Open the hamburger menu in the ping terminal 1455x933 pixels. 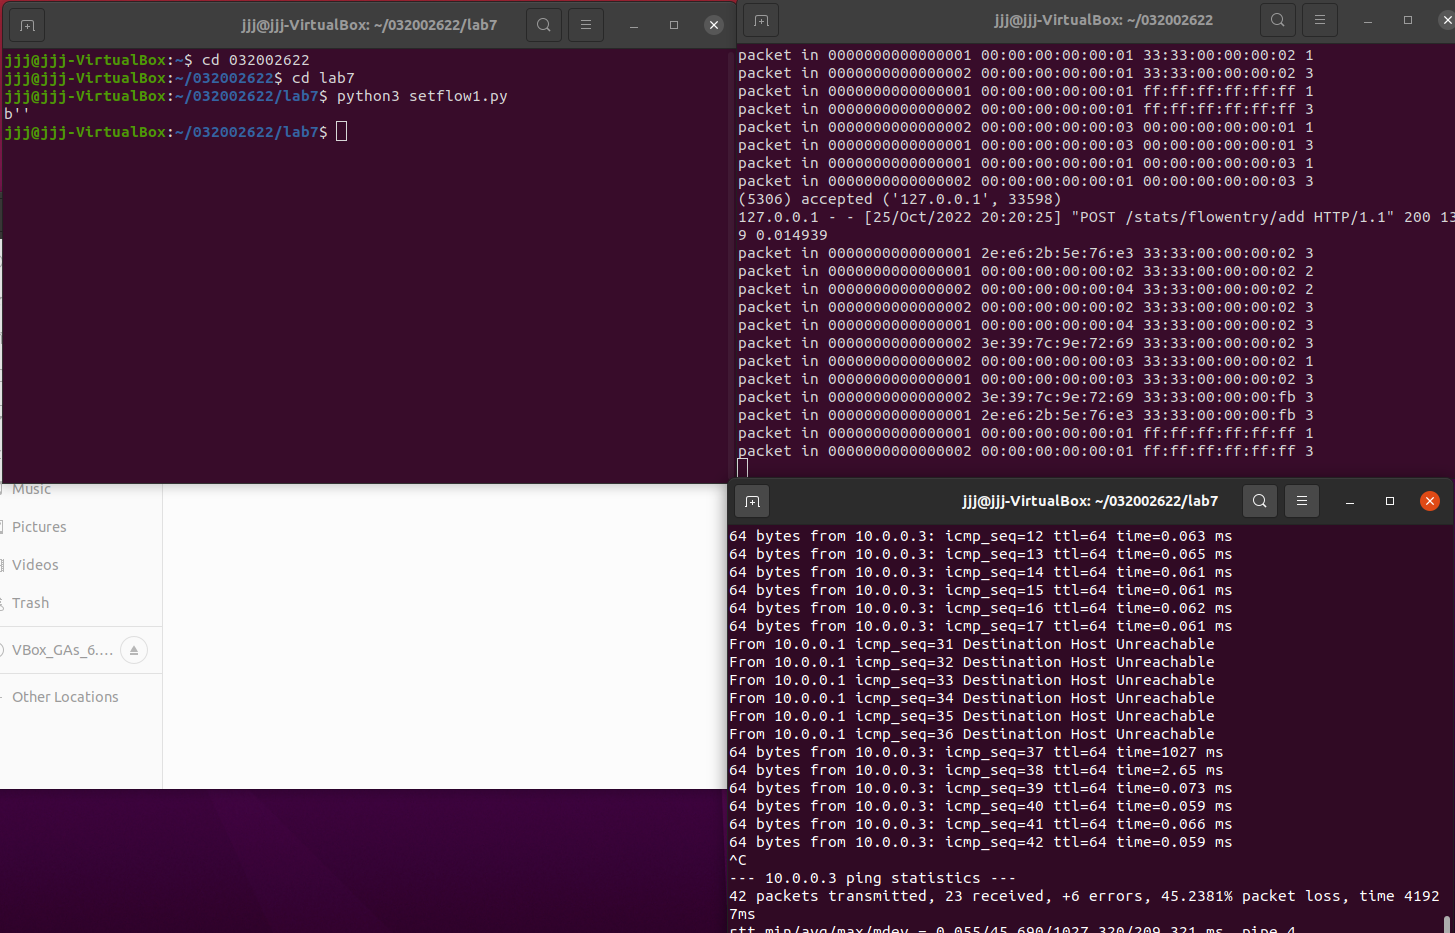pos(1302,501)
